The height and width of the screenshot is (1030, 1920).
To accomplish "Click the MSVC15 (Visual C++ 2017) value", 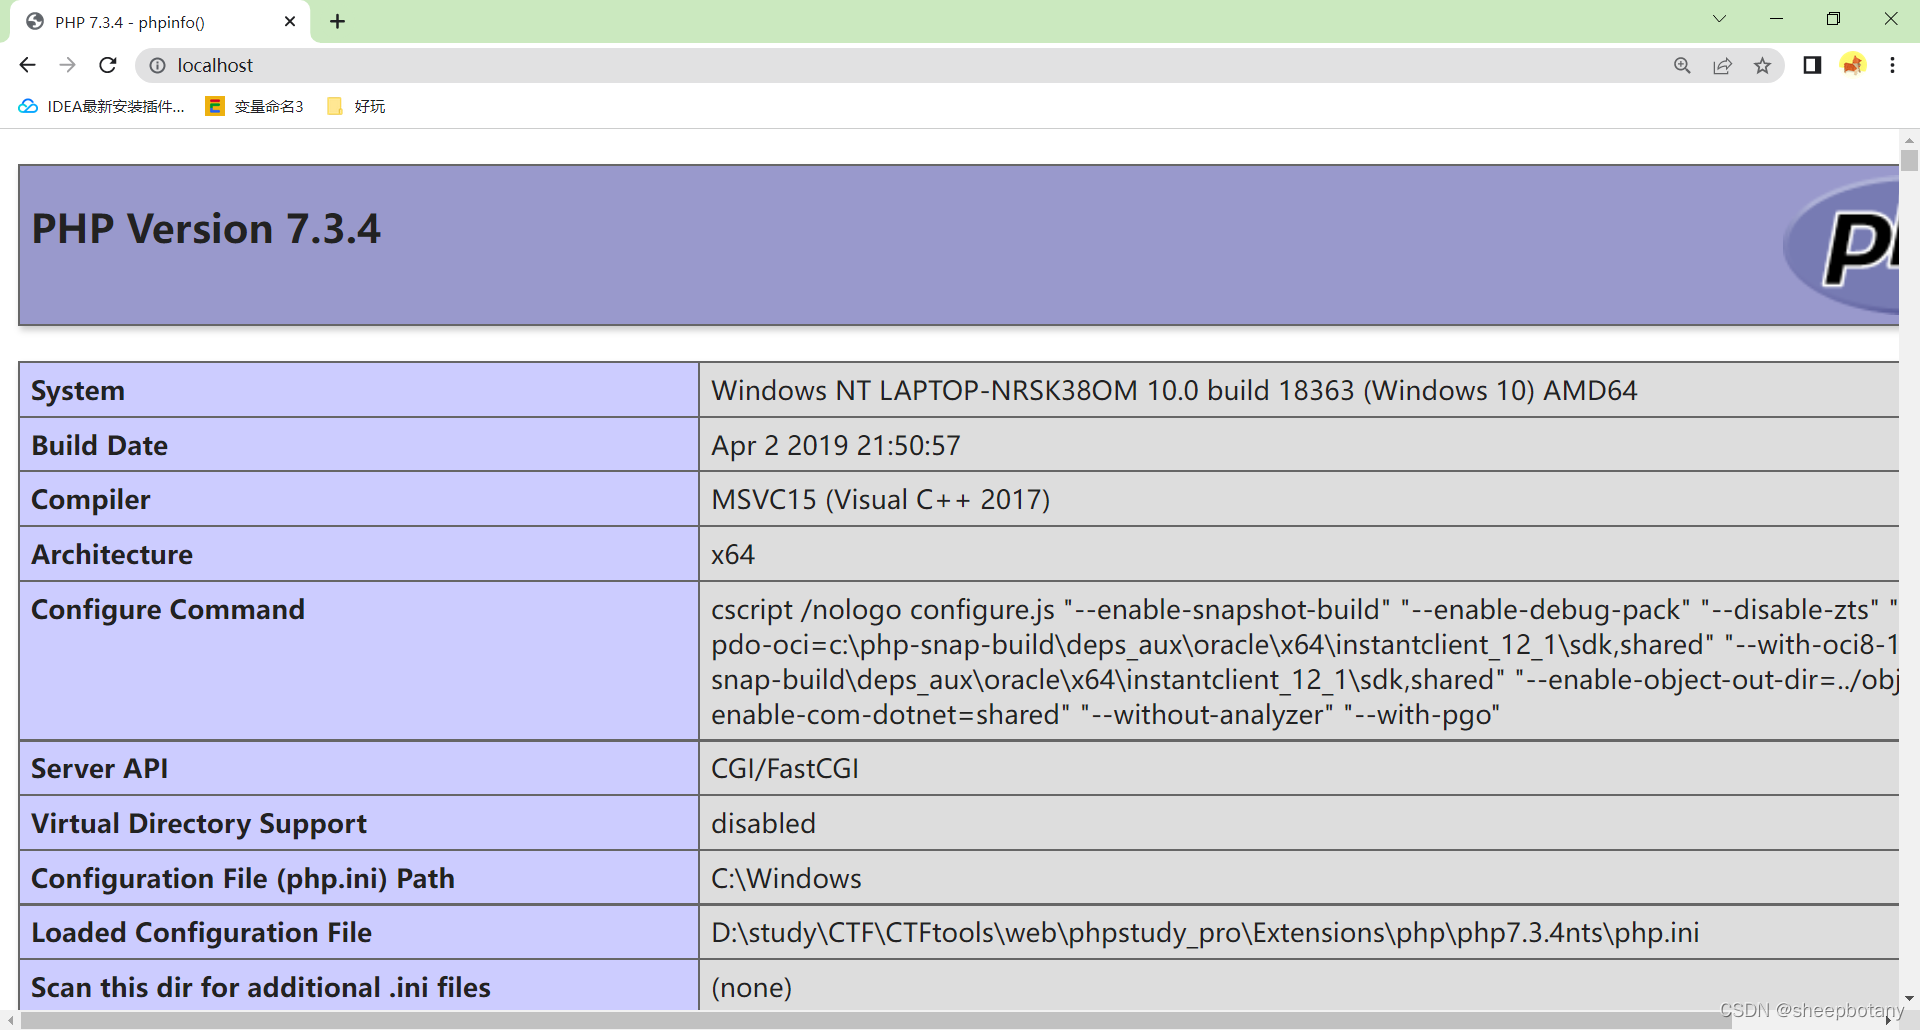I will 881,500.
